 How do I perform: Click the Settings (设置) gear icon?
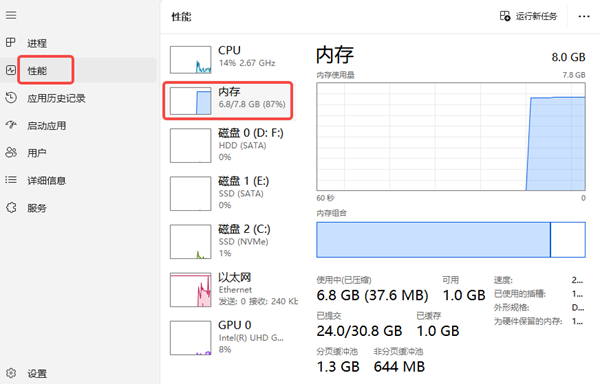point(11,373)
